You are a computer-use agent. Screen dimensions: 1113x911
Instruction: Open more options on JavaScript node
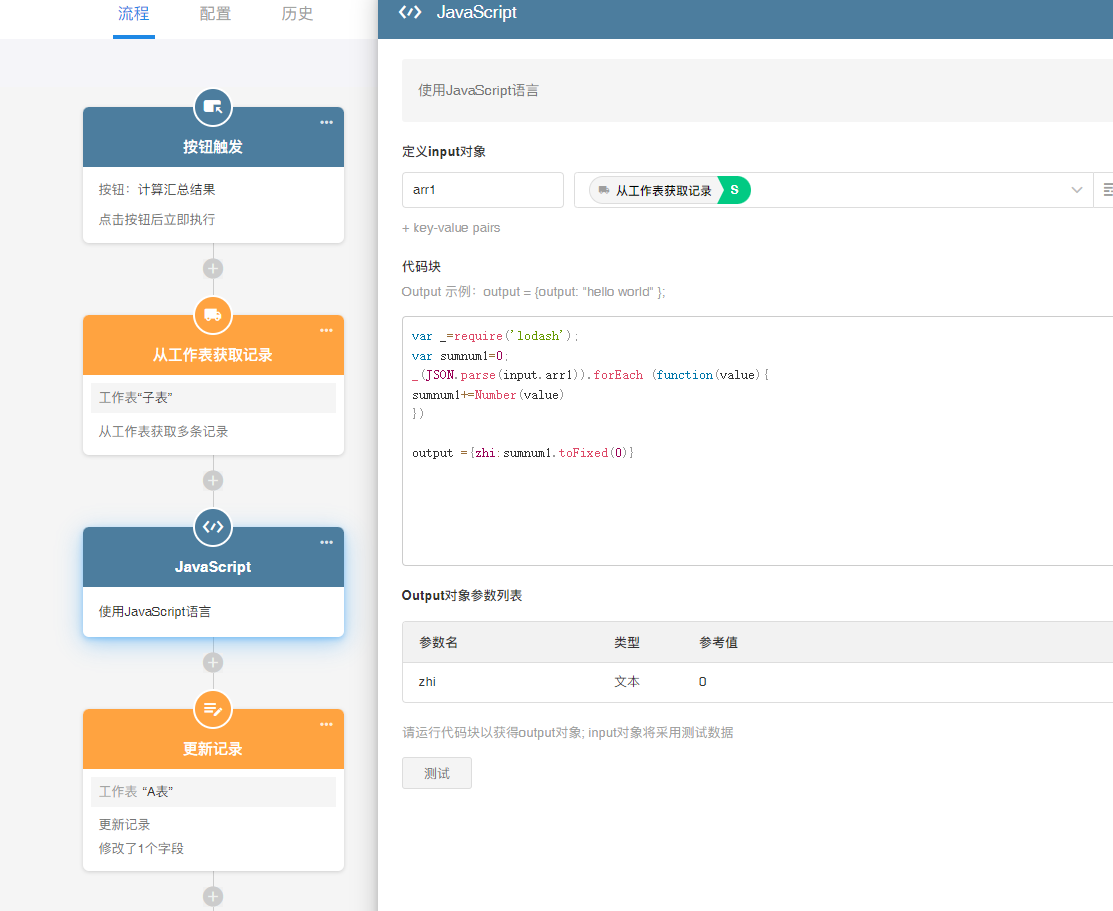(327, 542)
